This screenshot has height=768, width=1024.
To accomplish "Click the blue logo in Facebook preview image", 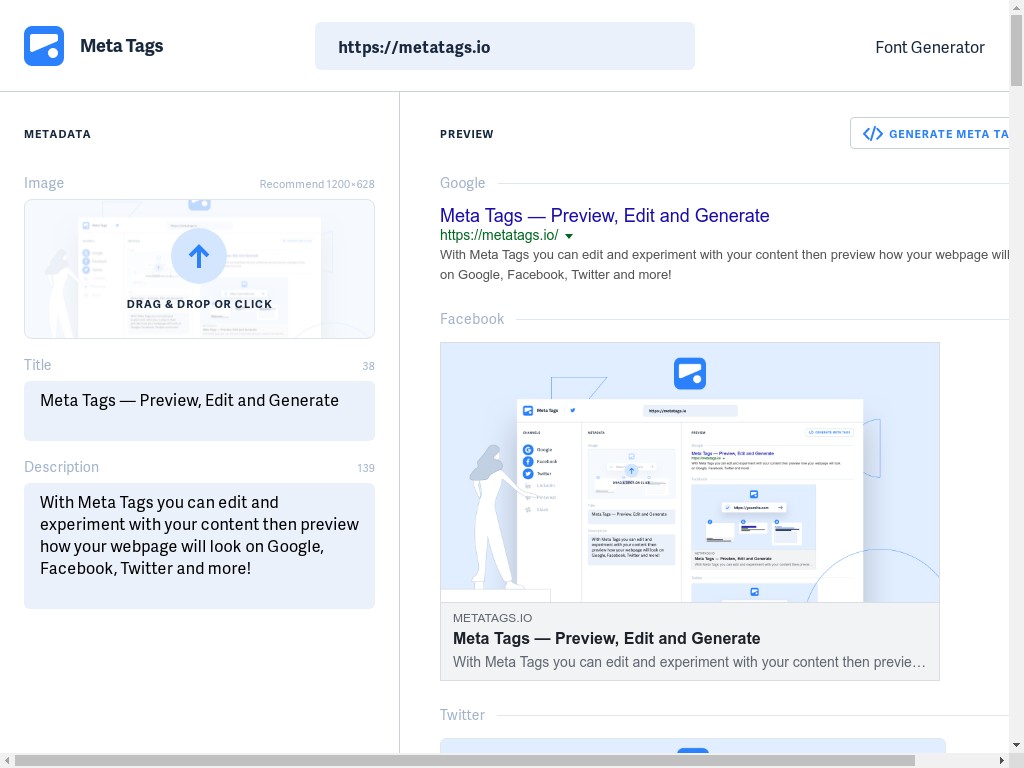I will (690, 373).
